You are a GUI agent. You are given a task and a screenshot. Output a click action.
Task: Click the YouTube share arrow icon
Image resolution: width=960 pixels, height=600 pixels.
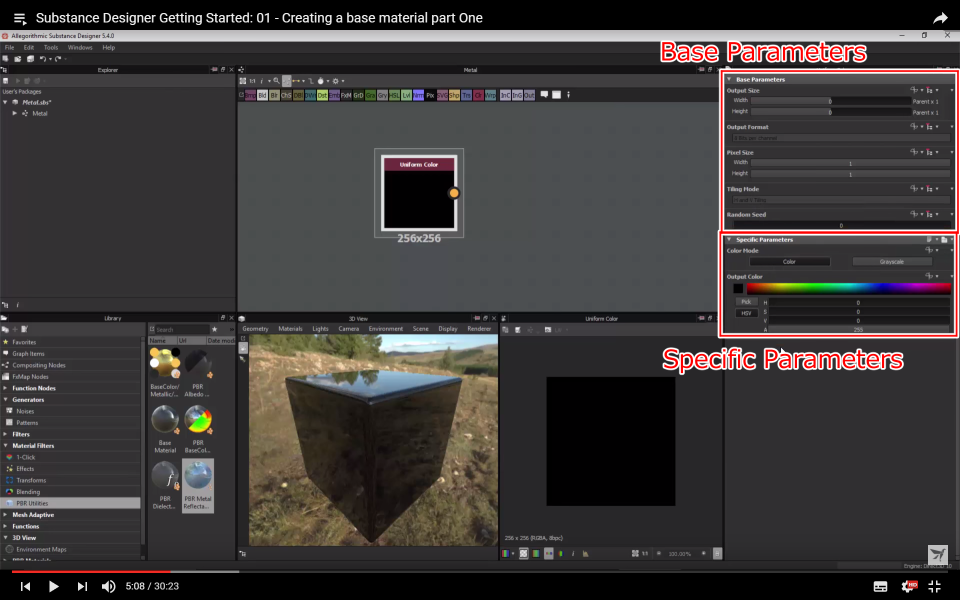940,18
